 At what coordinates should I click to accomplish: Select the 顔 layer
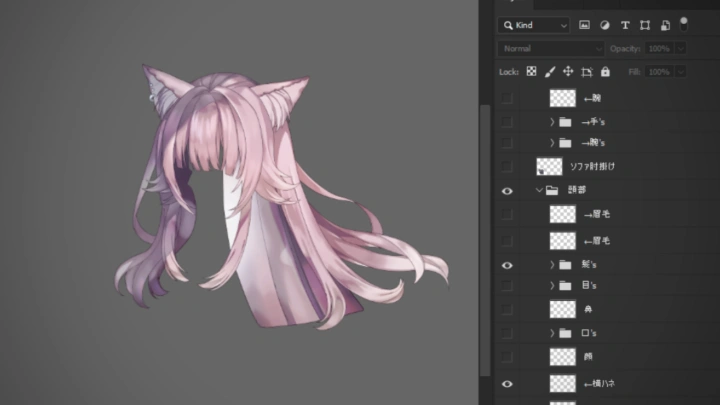tap(600, 356)
